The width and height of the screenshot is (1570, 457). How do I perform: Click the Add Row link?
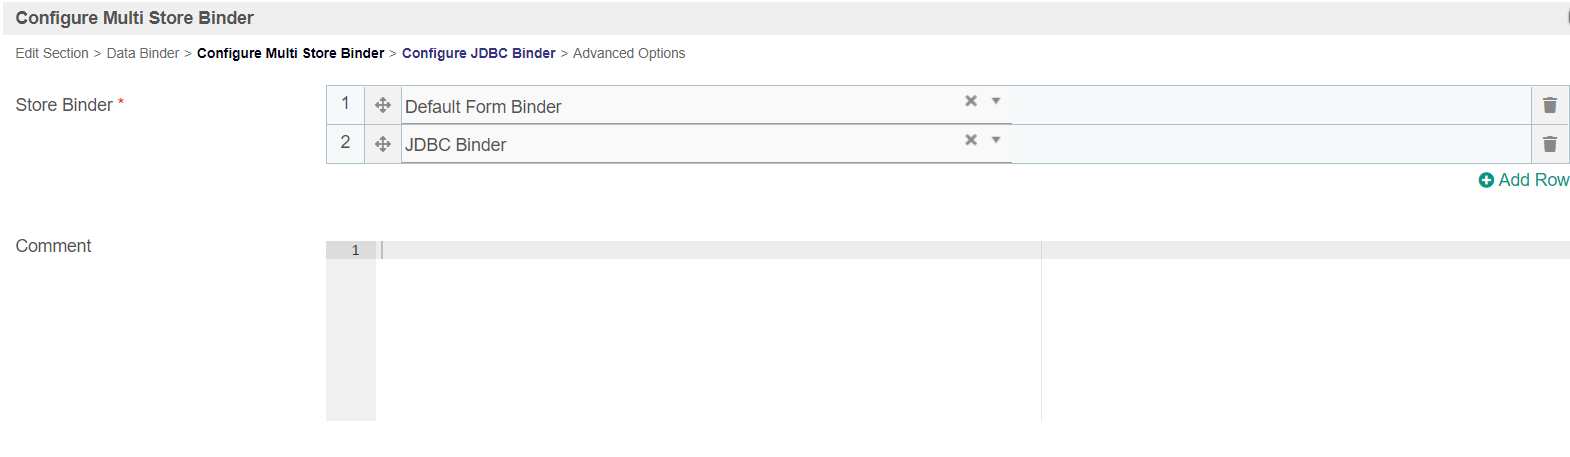(x=1533, y=180)
